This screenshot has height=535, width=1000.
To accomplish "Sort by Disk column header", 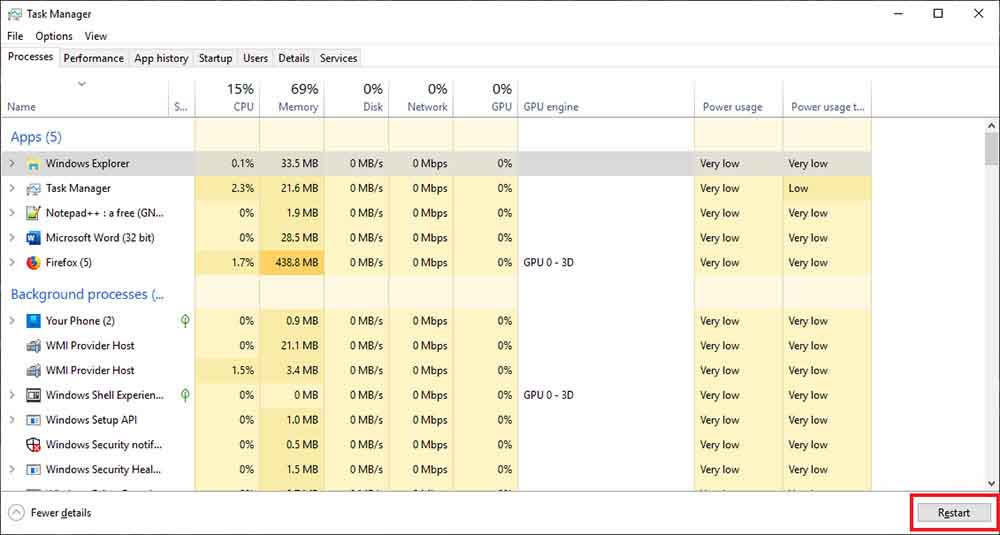I will click(x=357, y=98).
